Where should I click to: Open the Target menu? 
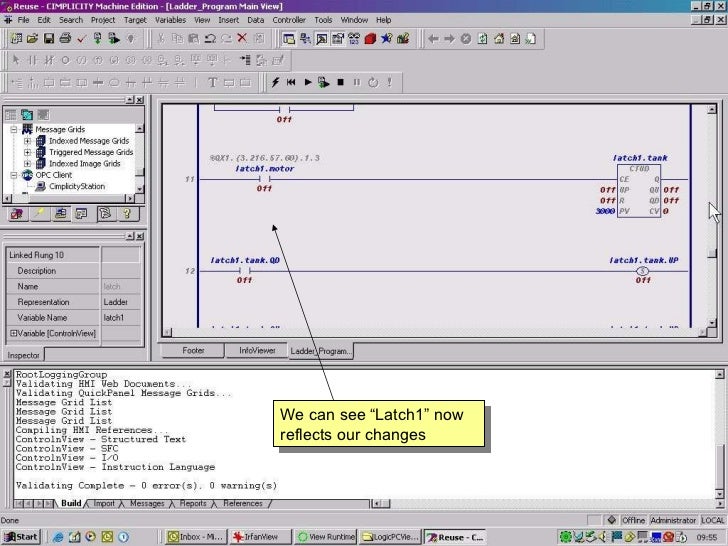click(135, 20)
